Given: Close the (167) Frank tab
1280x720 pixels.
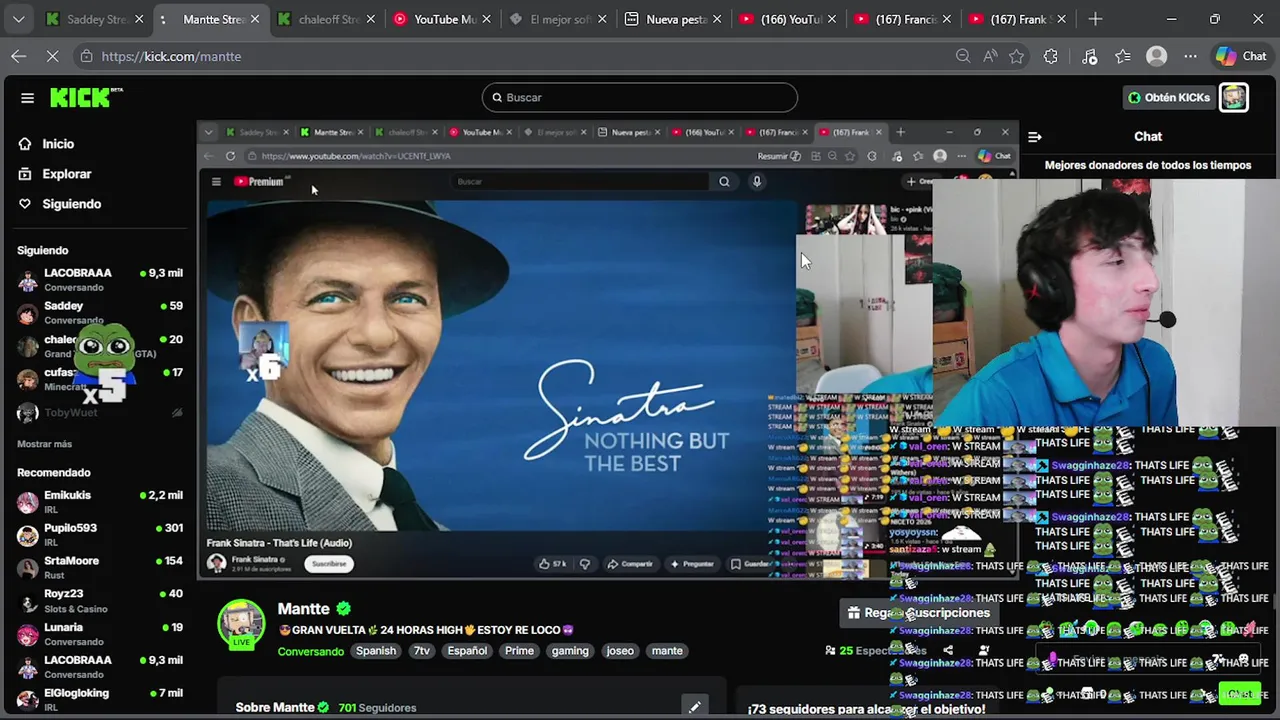Looking at the screenshot, I should (1062, 19).
